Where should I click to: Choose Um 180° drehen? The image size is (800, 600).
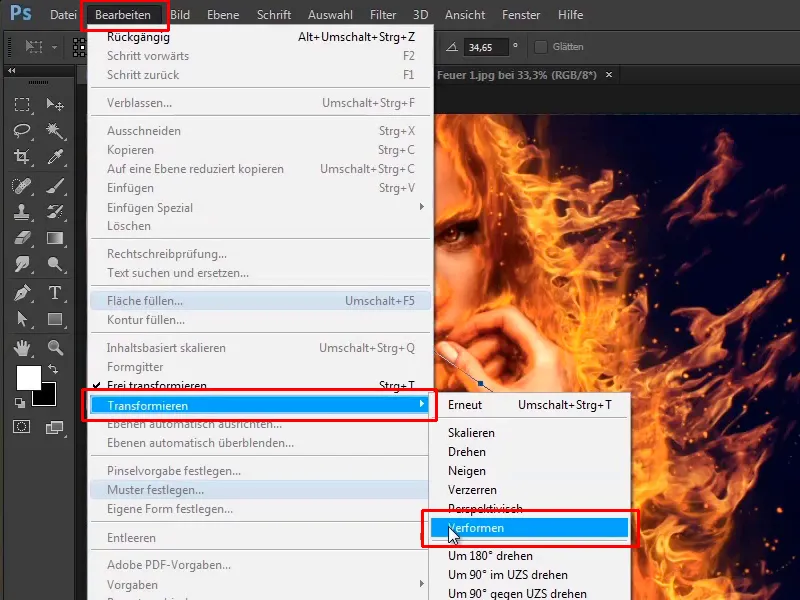pyautogui.click(x=530, y=556)
